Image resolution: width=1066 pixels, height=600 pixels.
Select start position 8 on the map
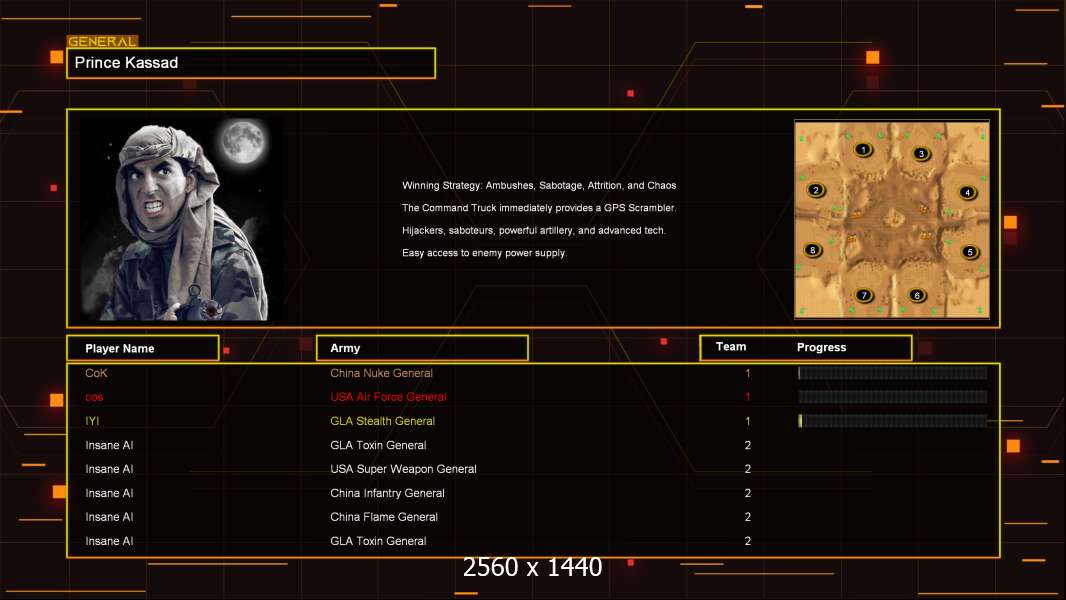(812, 250)
